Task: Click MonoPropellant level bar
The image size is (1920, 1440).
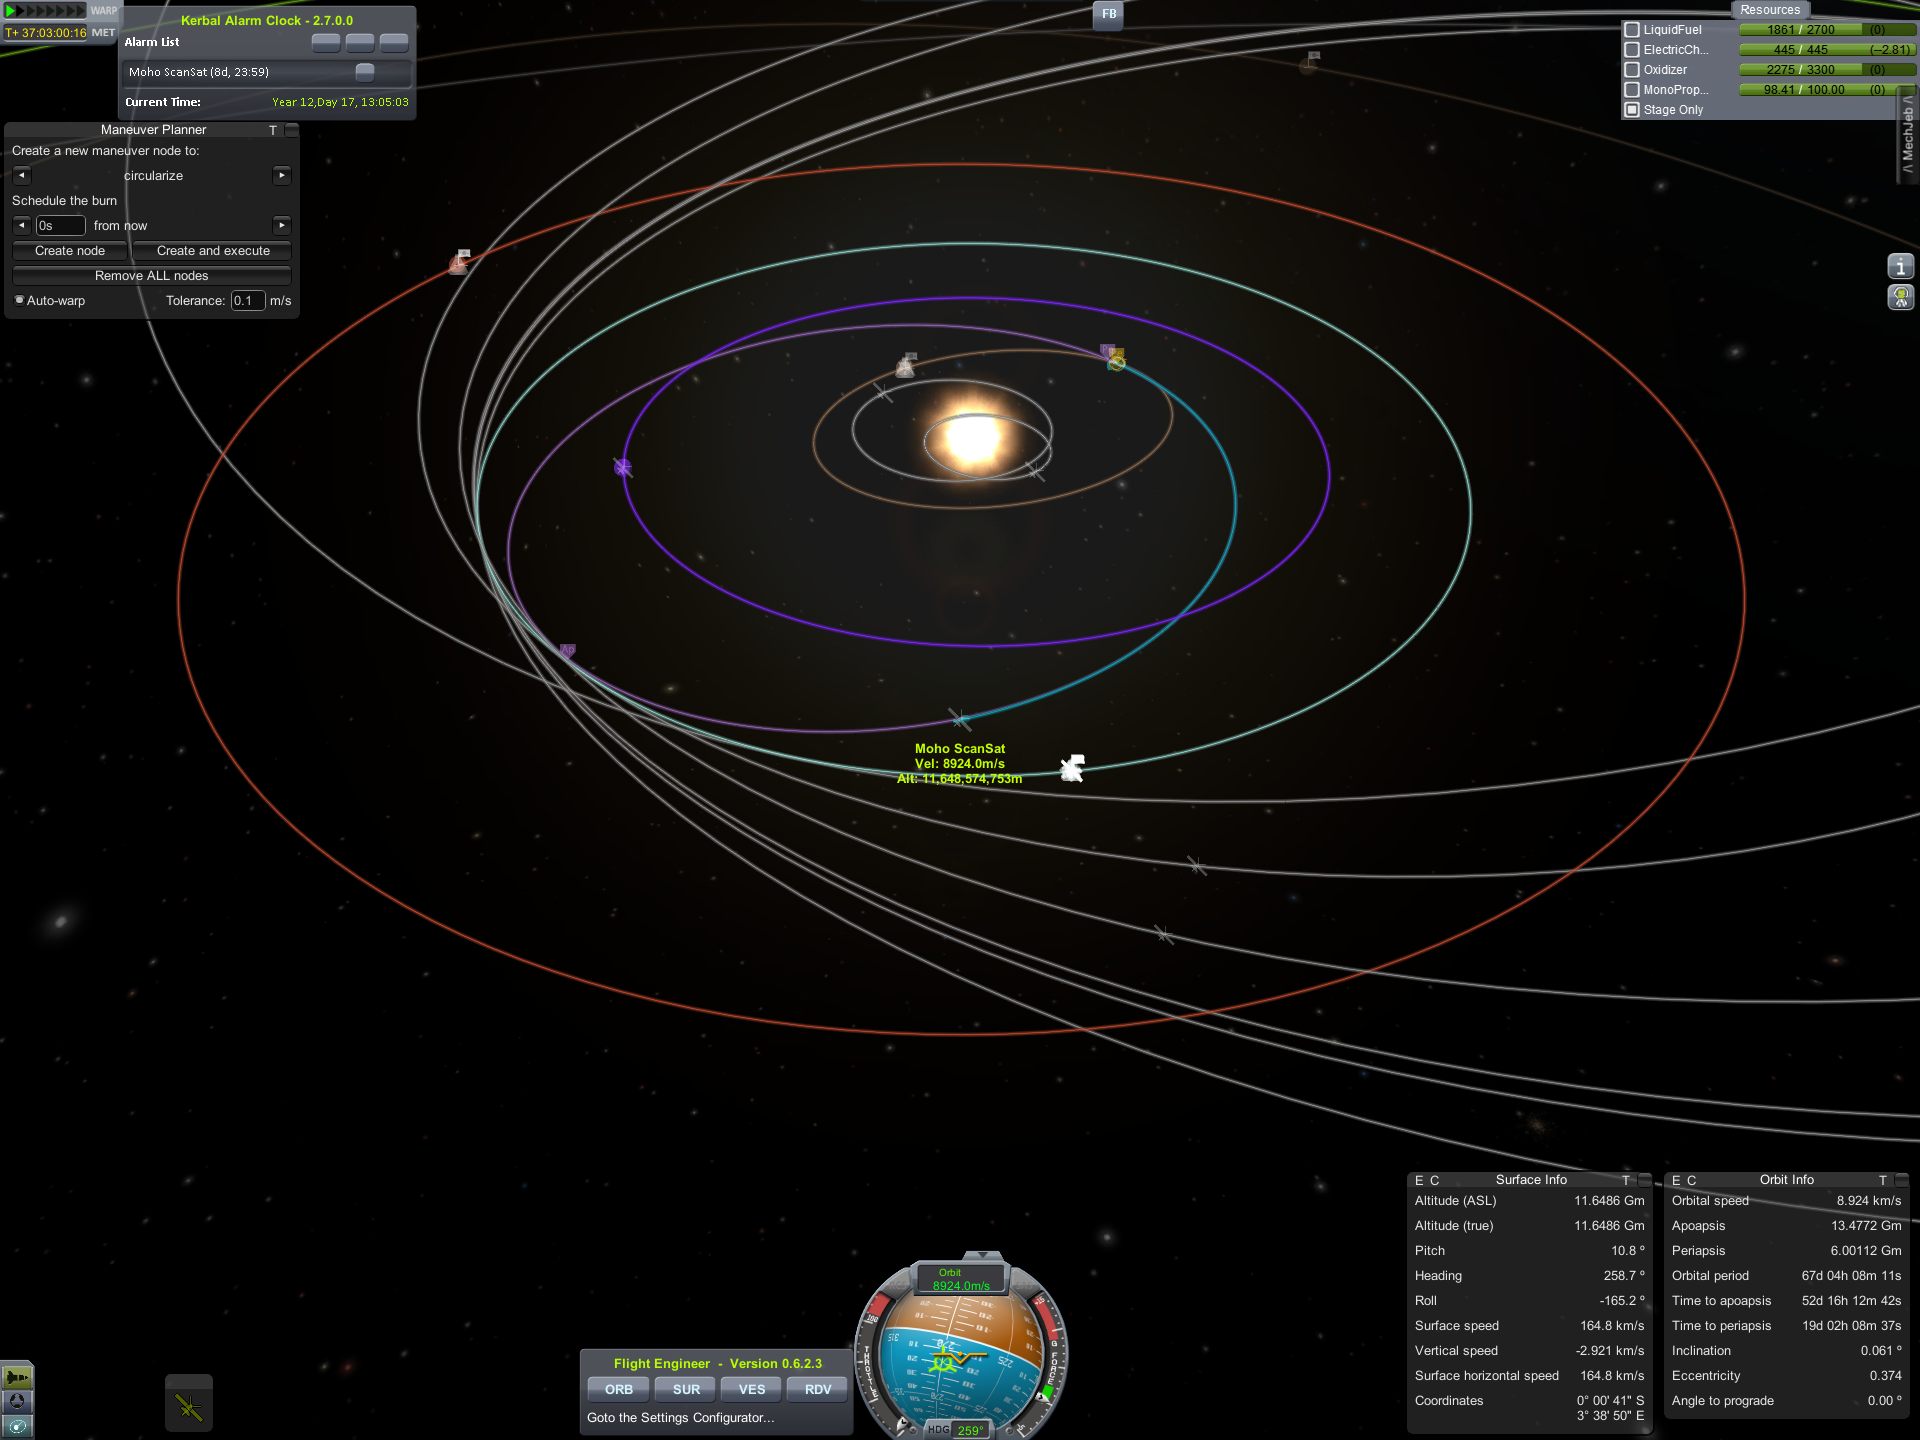Action: pos(1827,90)
